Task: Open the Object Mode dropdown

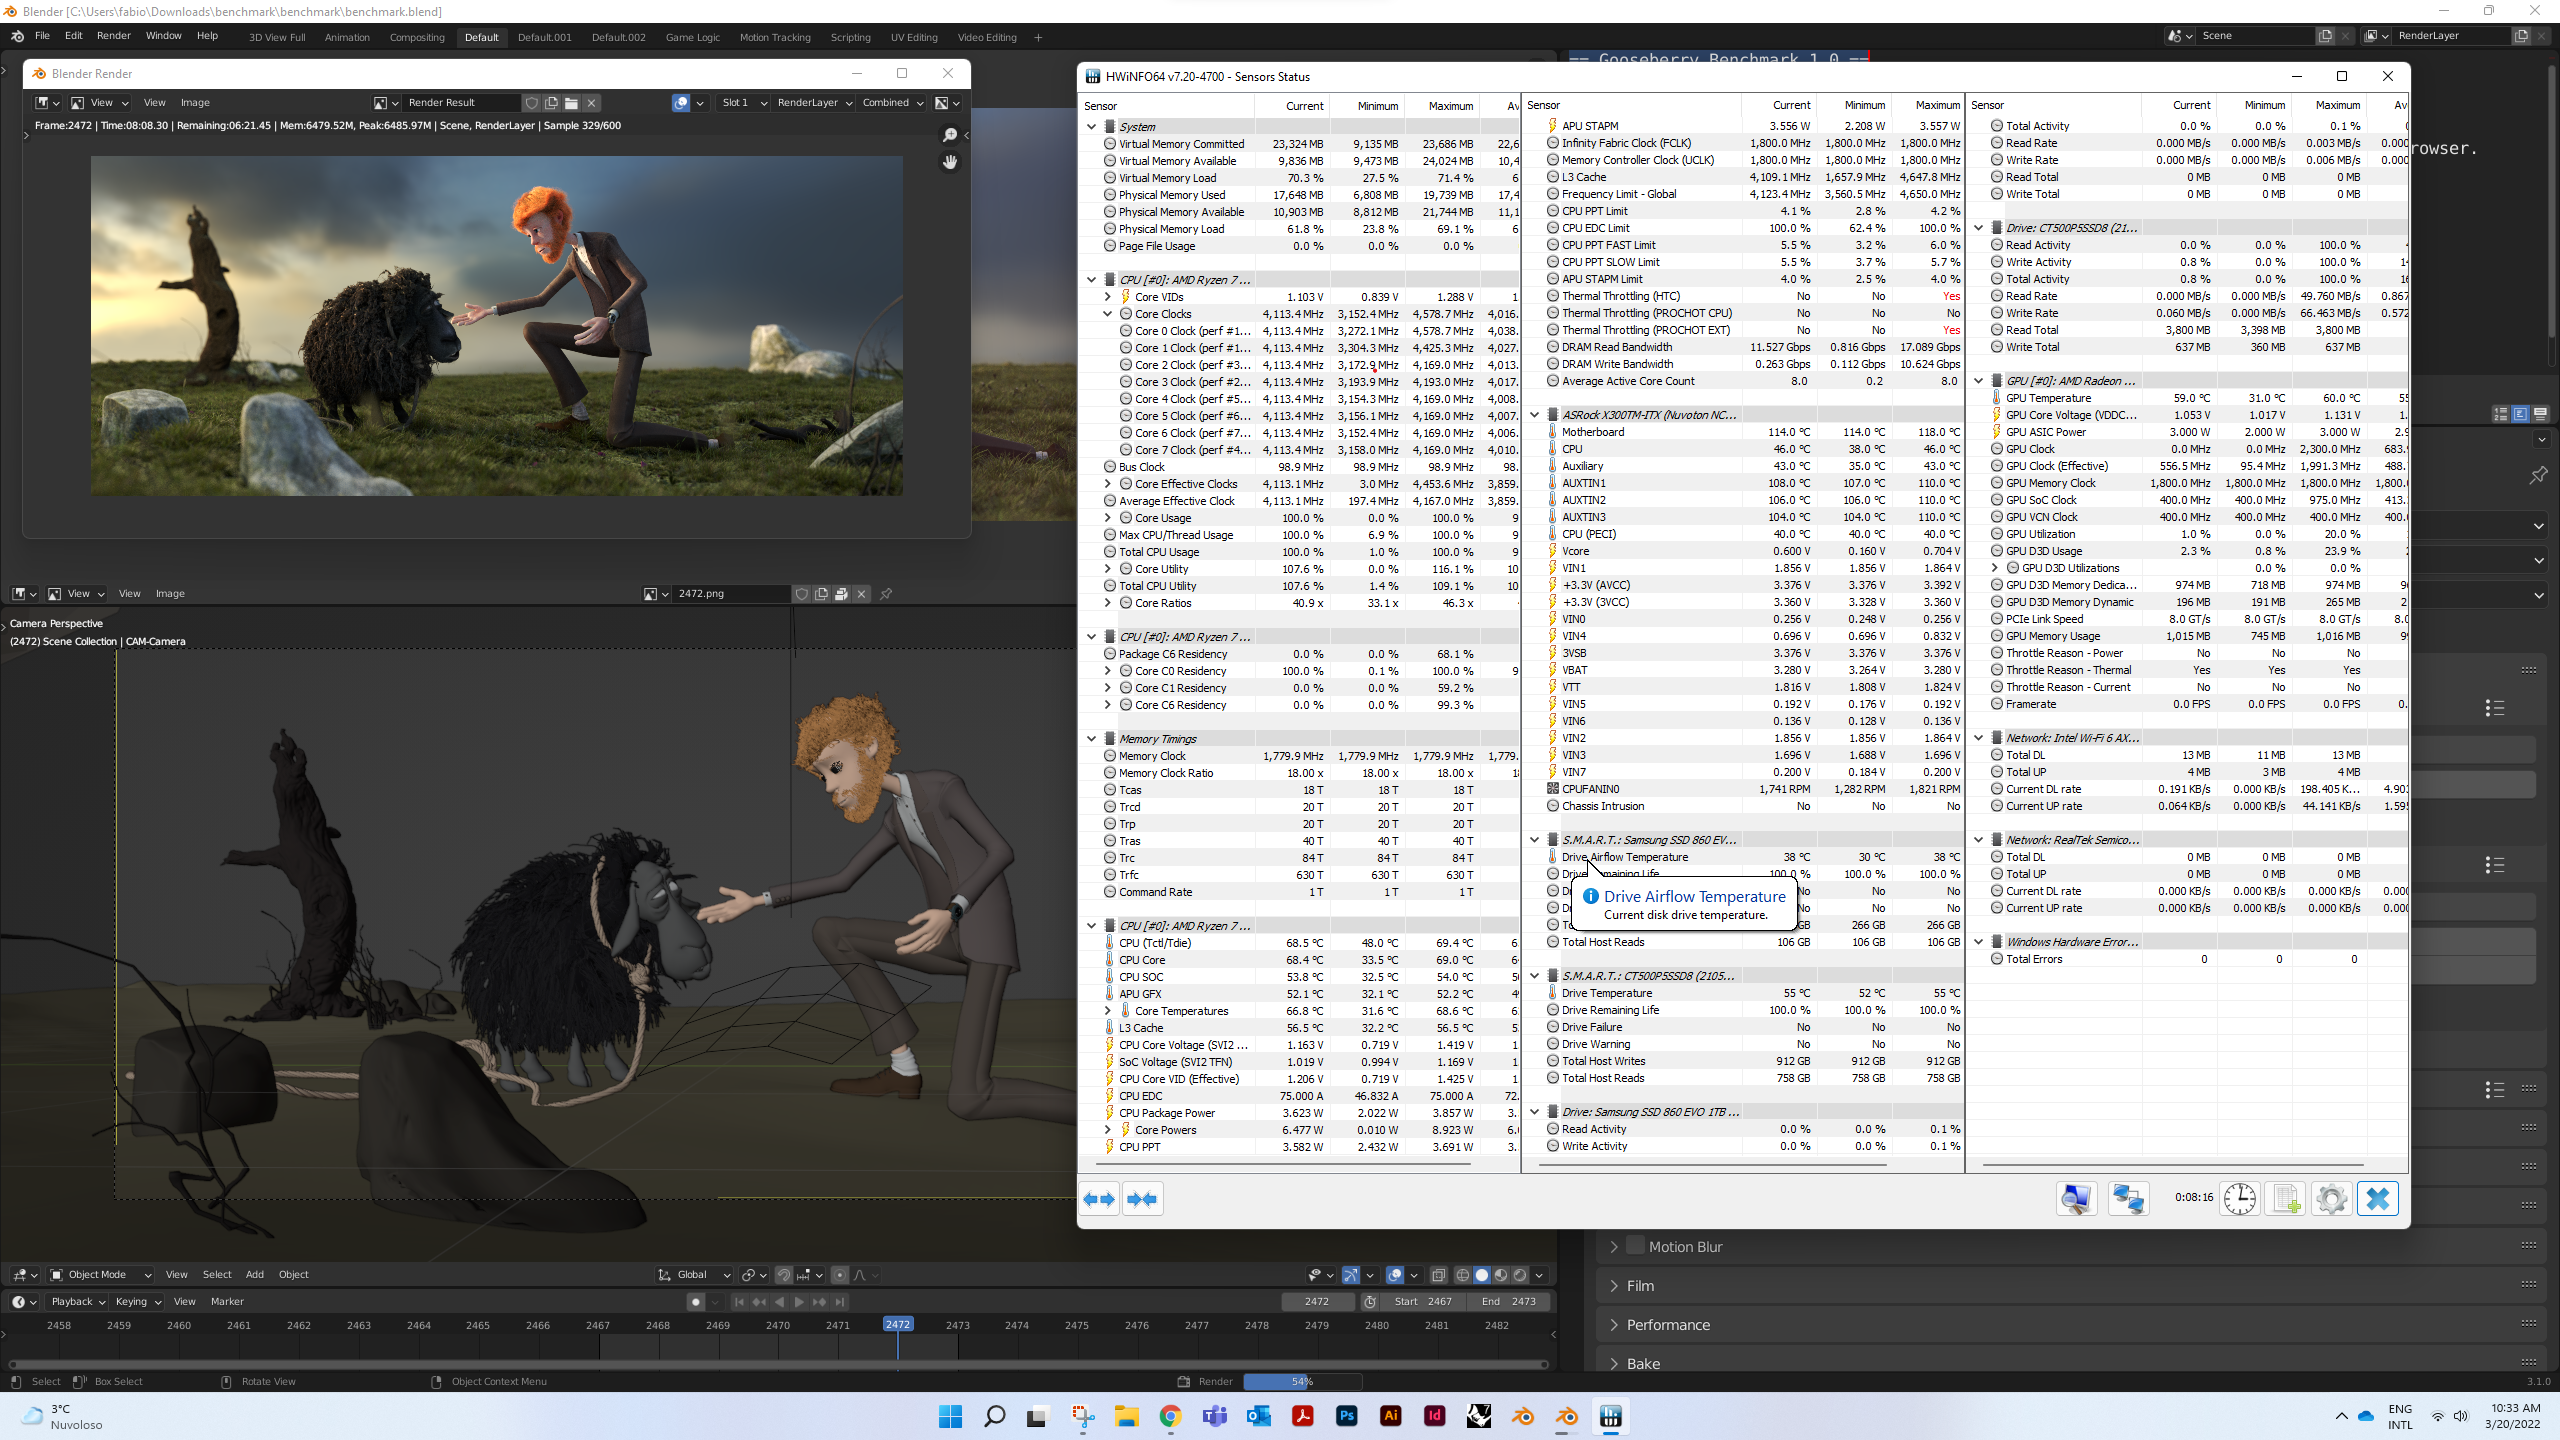Action: (x=100, y=1275)
